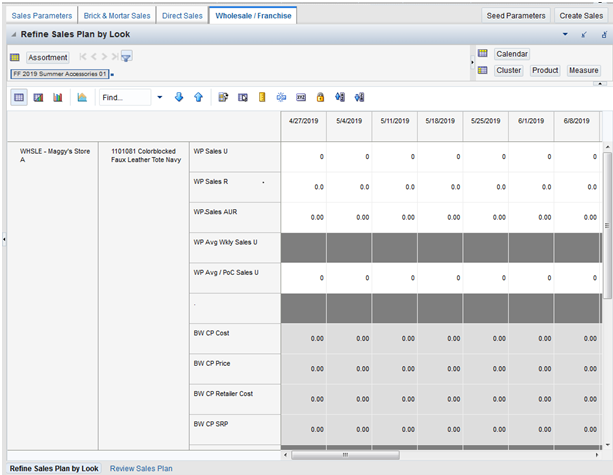This screenshot has height=475, width=613.
Task: Select the 6/8/2019 column header
Action: (x=576, y=126)
